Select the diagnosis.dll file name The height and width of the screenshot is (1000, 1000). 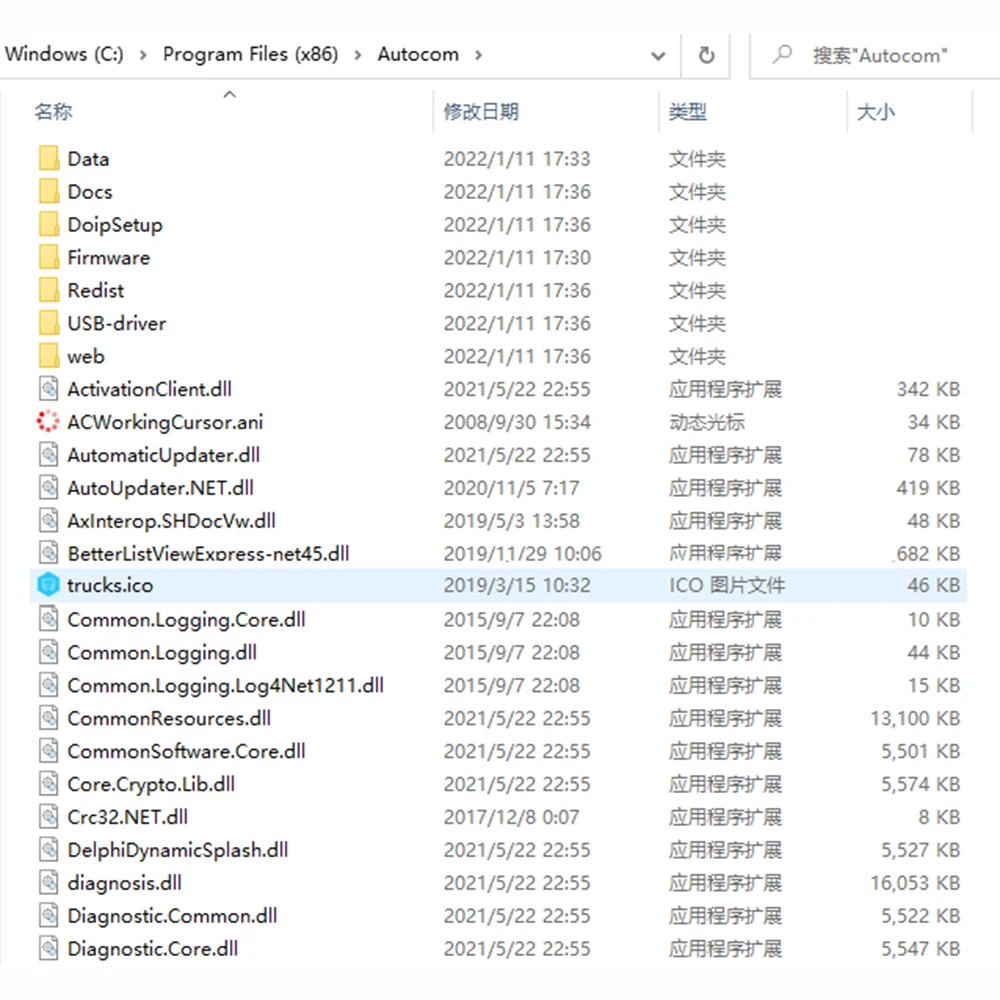[x=124, y=883]
